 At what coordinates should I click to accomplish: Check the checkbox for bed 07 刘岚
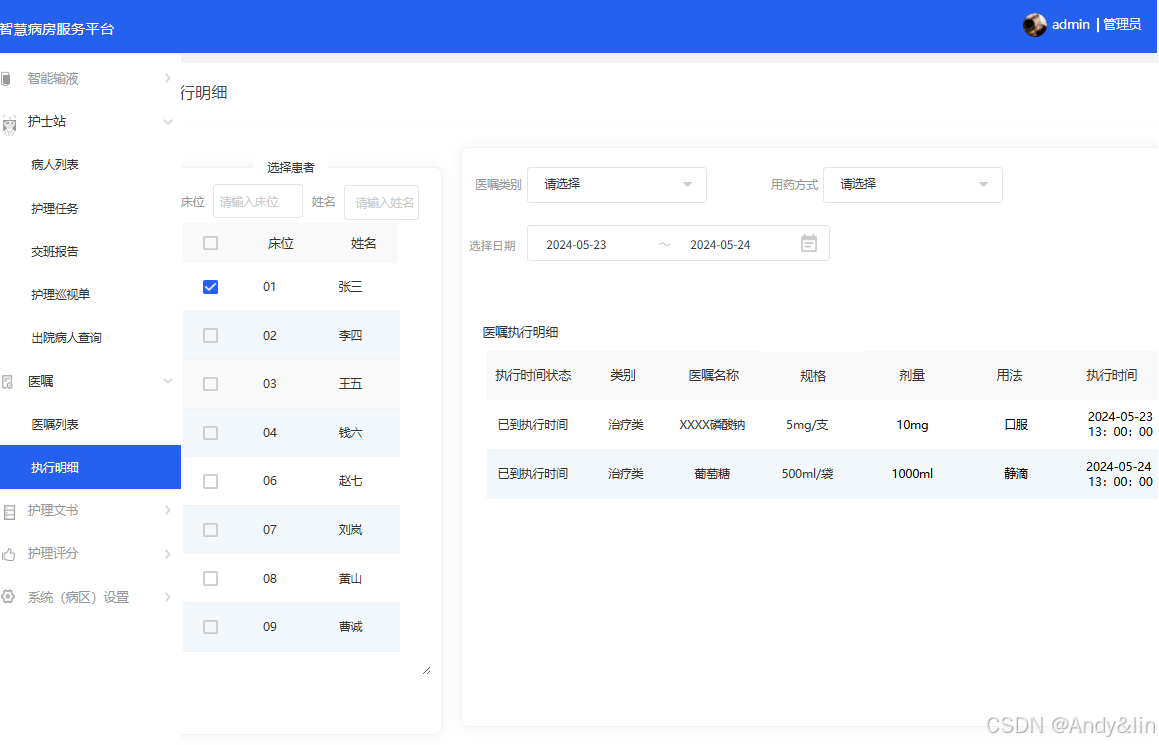point(211,530)
